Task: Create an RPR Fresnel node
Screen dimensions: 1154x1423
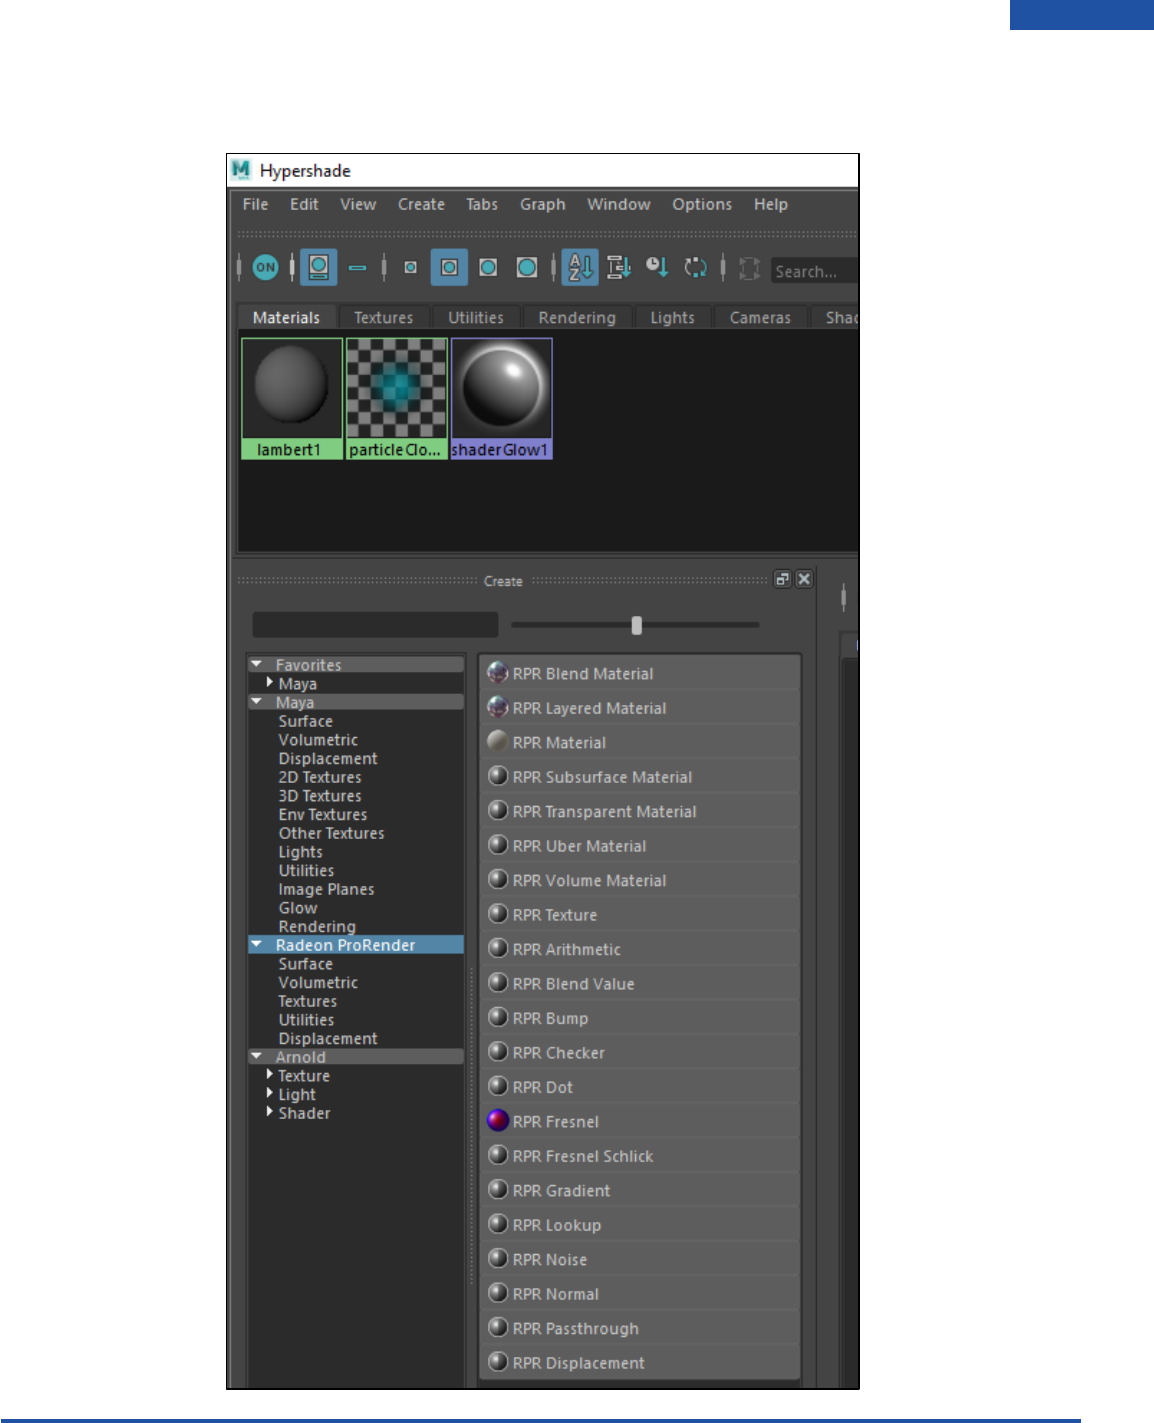Action: click(x=640, y=1121)
